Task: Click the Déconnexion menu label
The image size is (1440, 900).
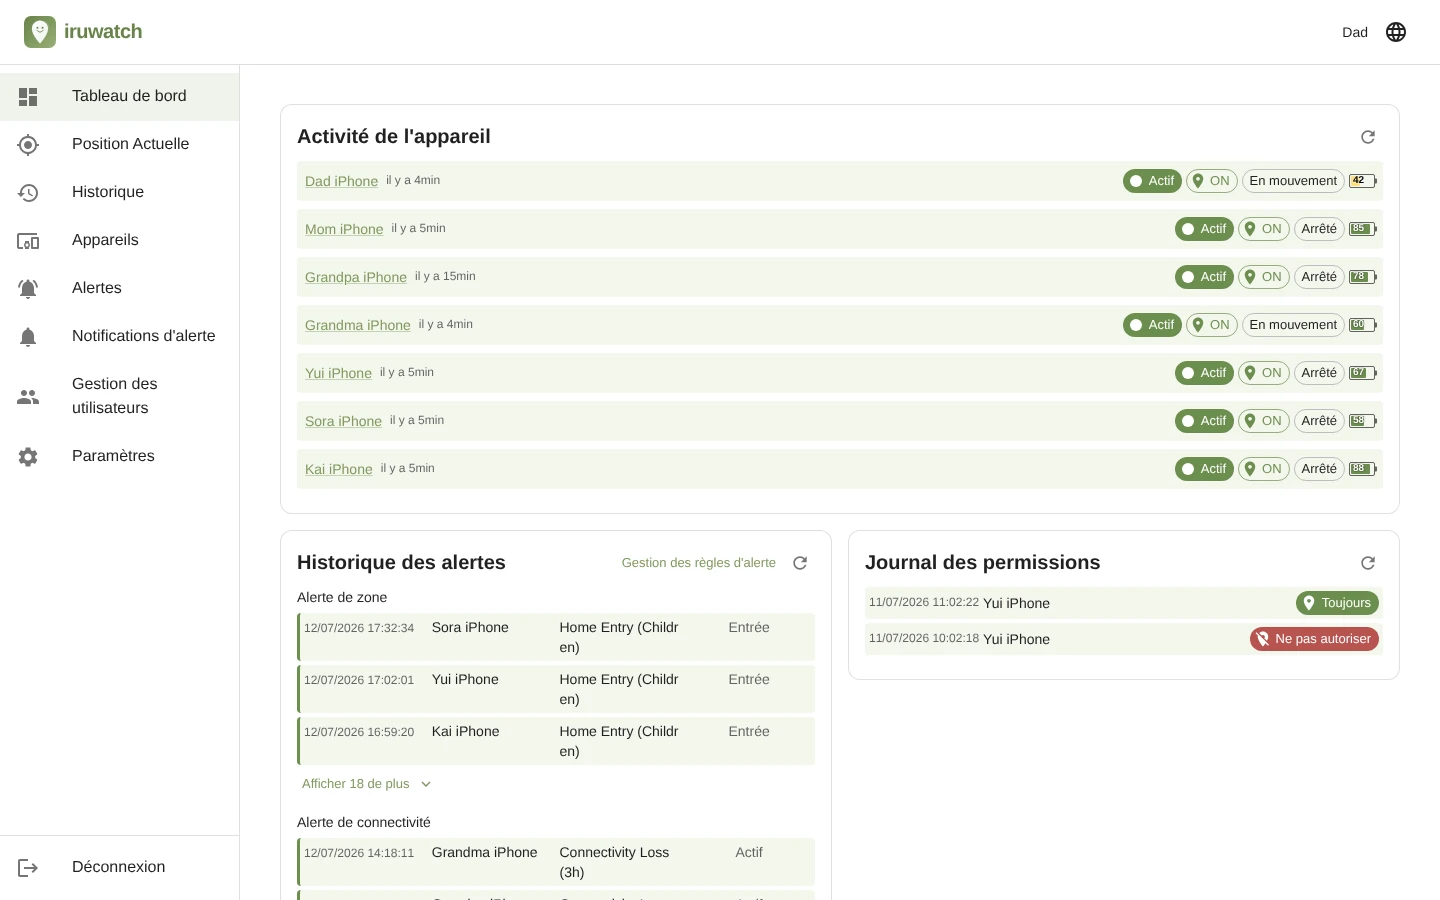Action: click(119, 867)
